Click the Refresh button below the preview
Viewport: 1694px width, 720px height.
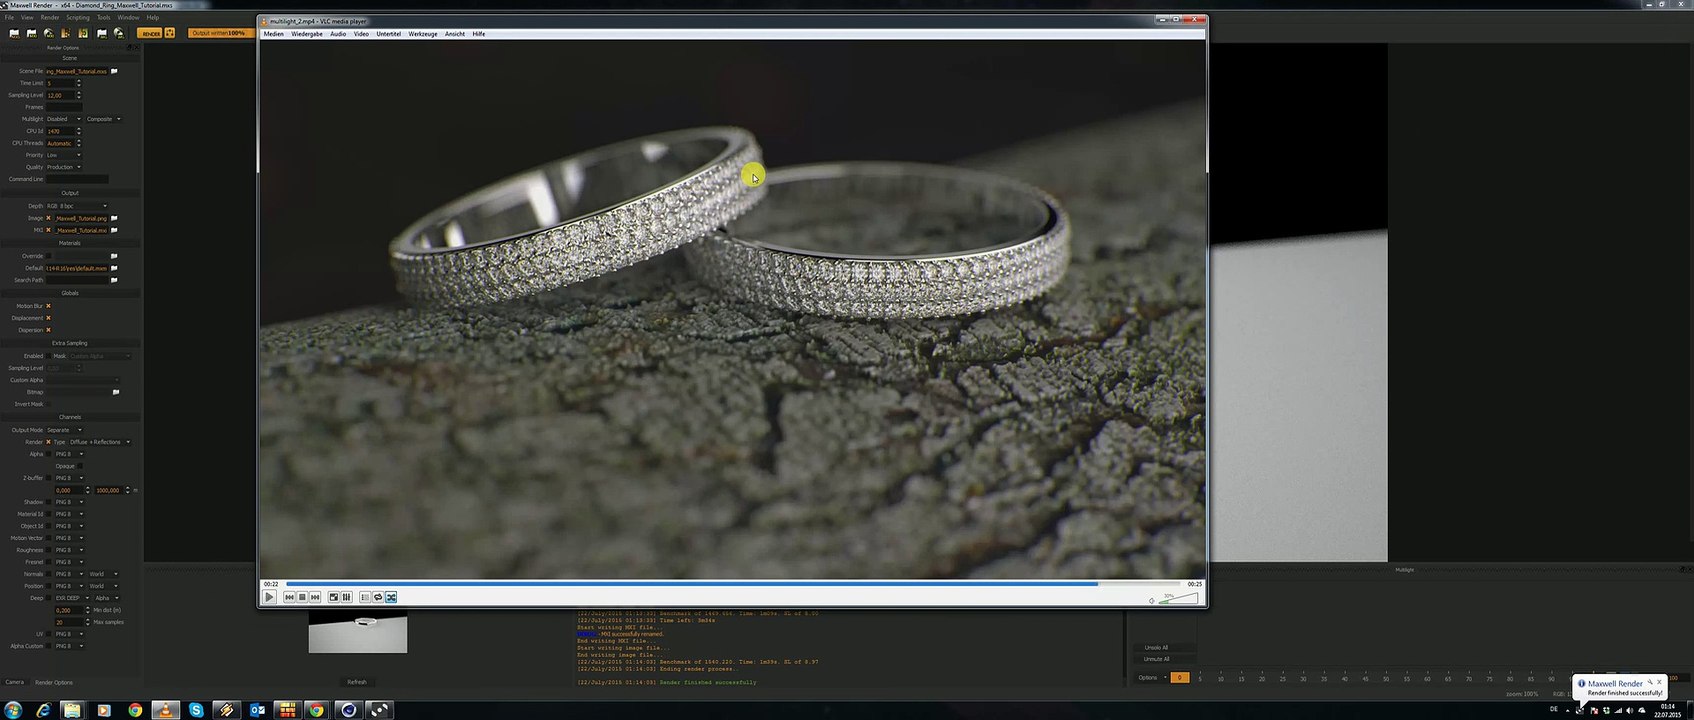click(357, 682)
